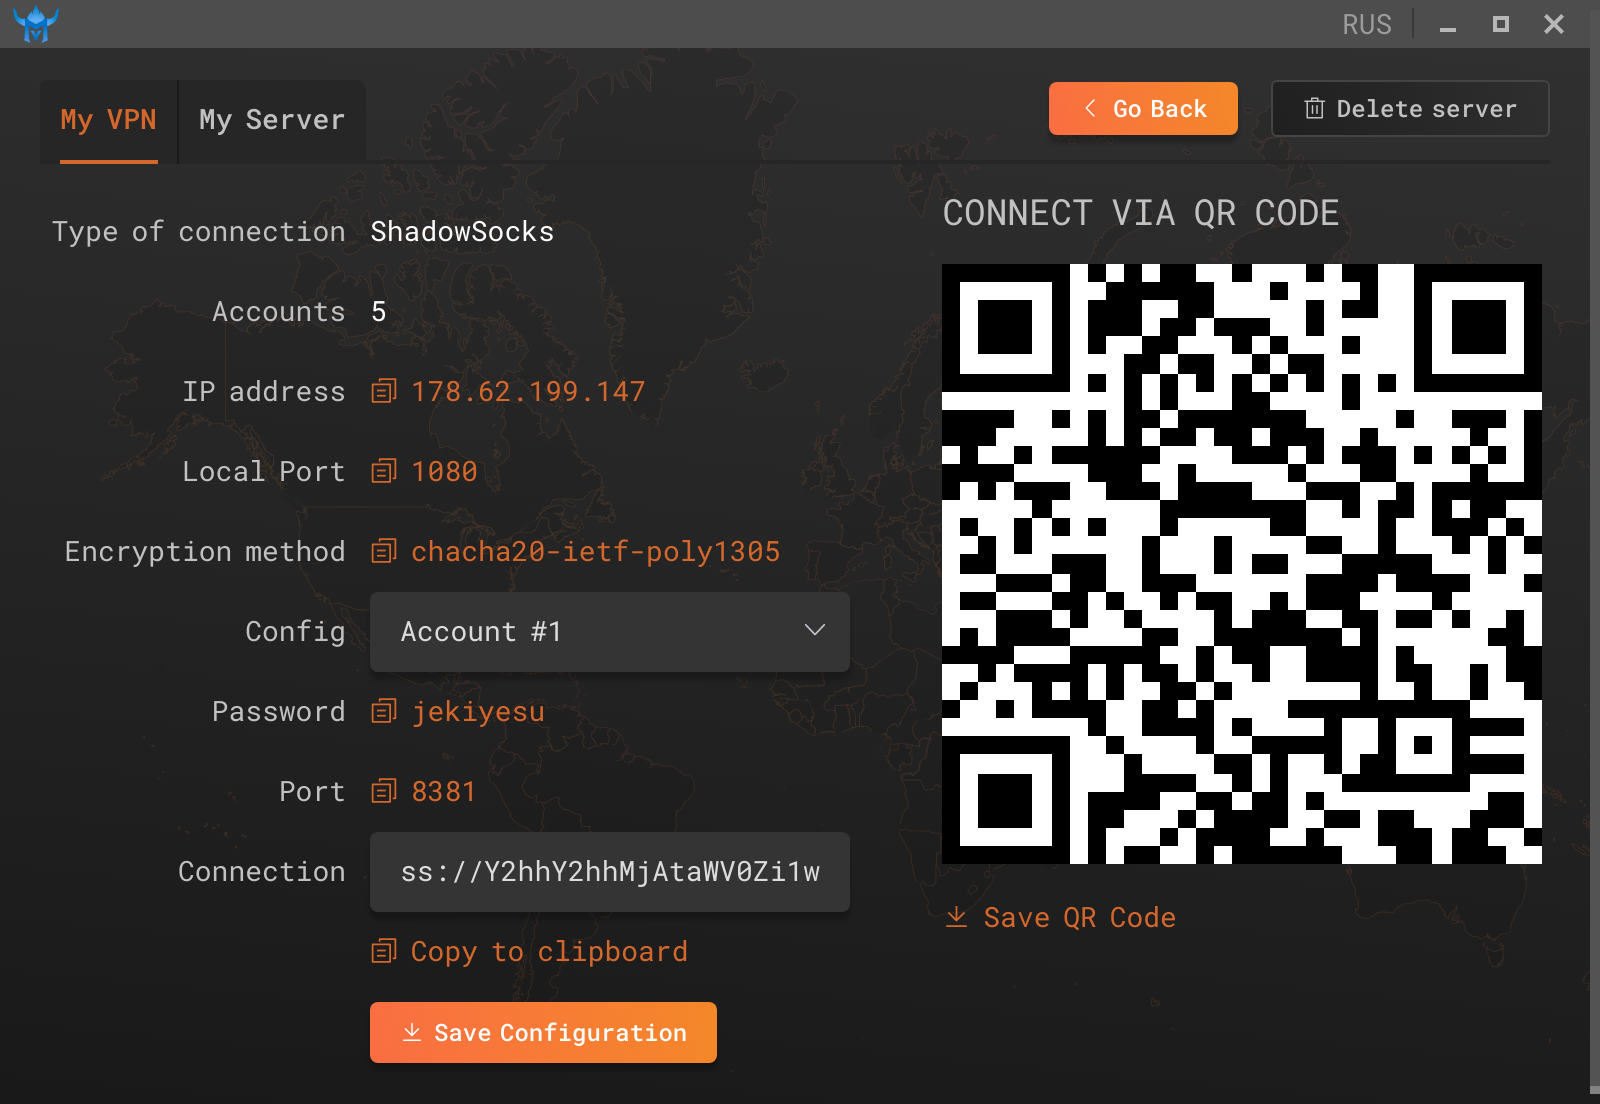Close the application window
This screenshot has height=1104, width=1600.
pos(1553,24)
